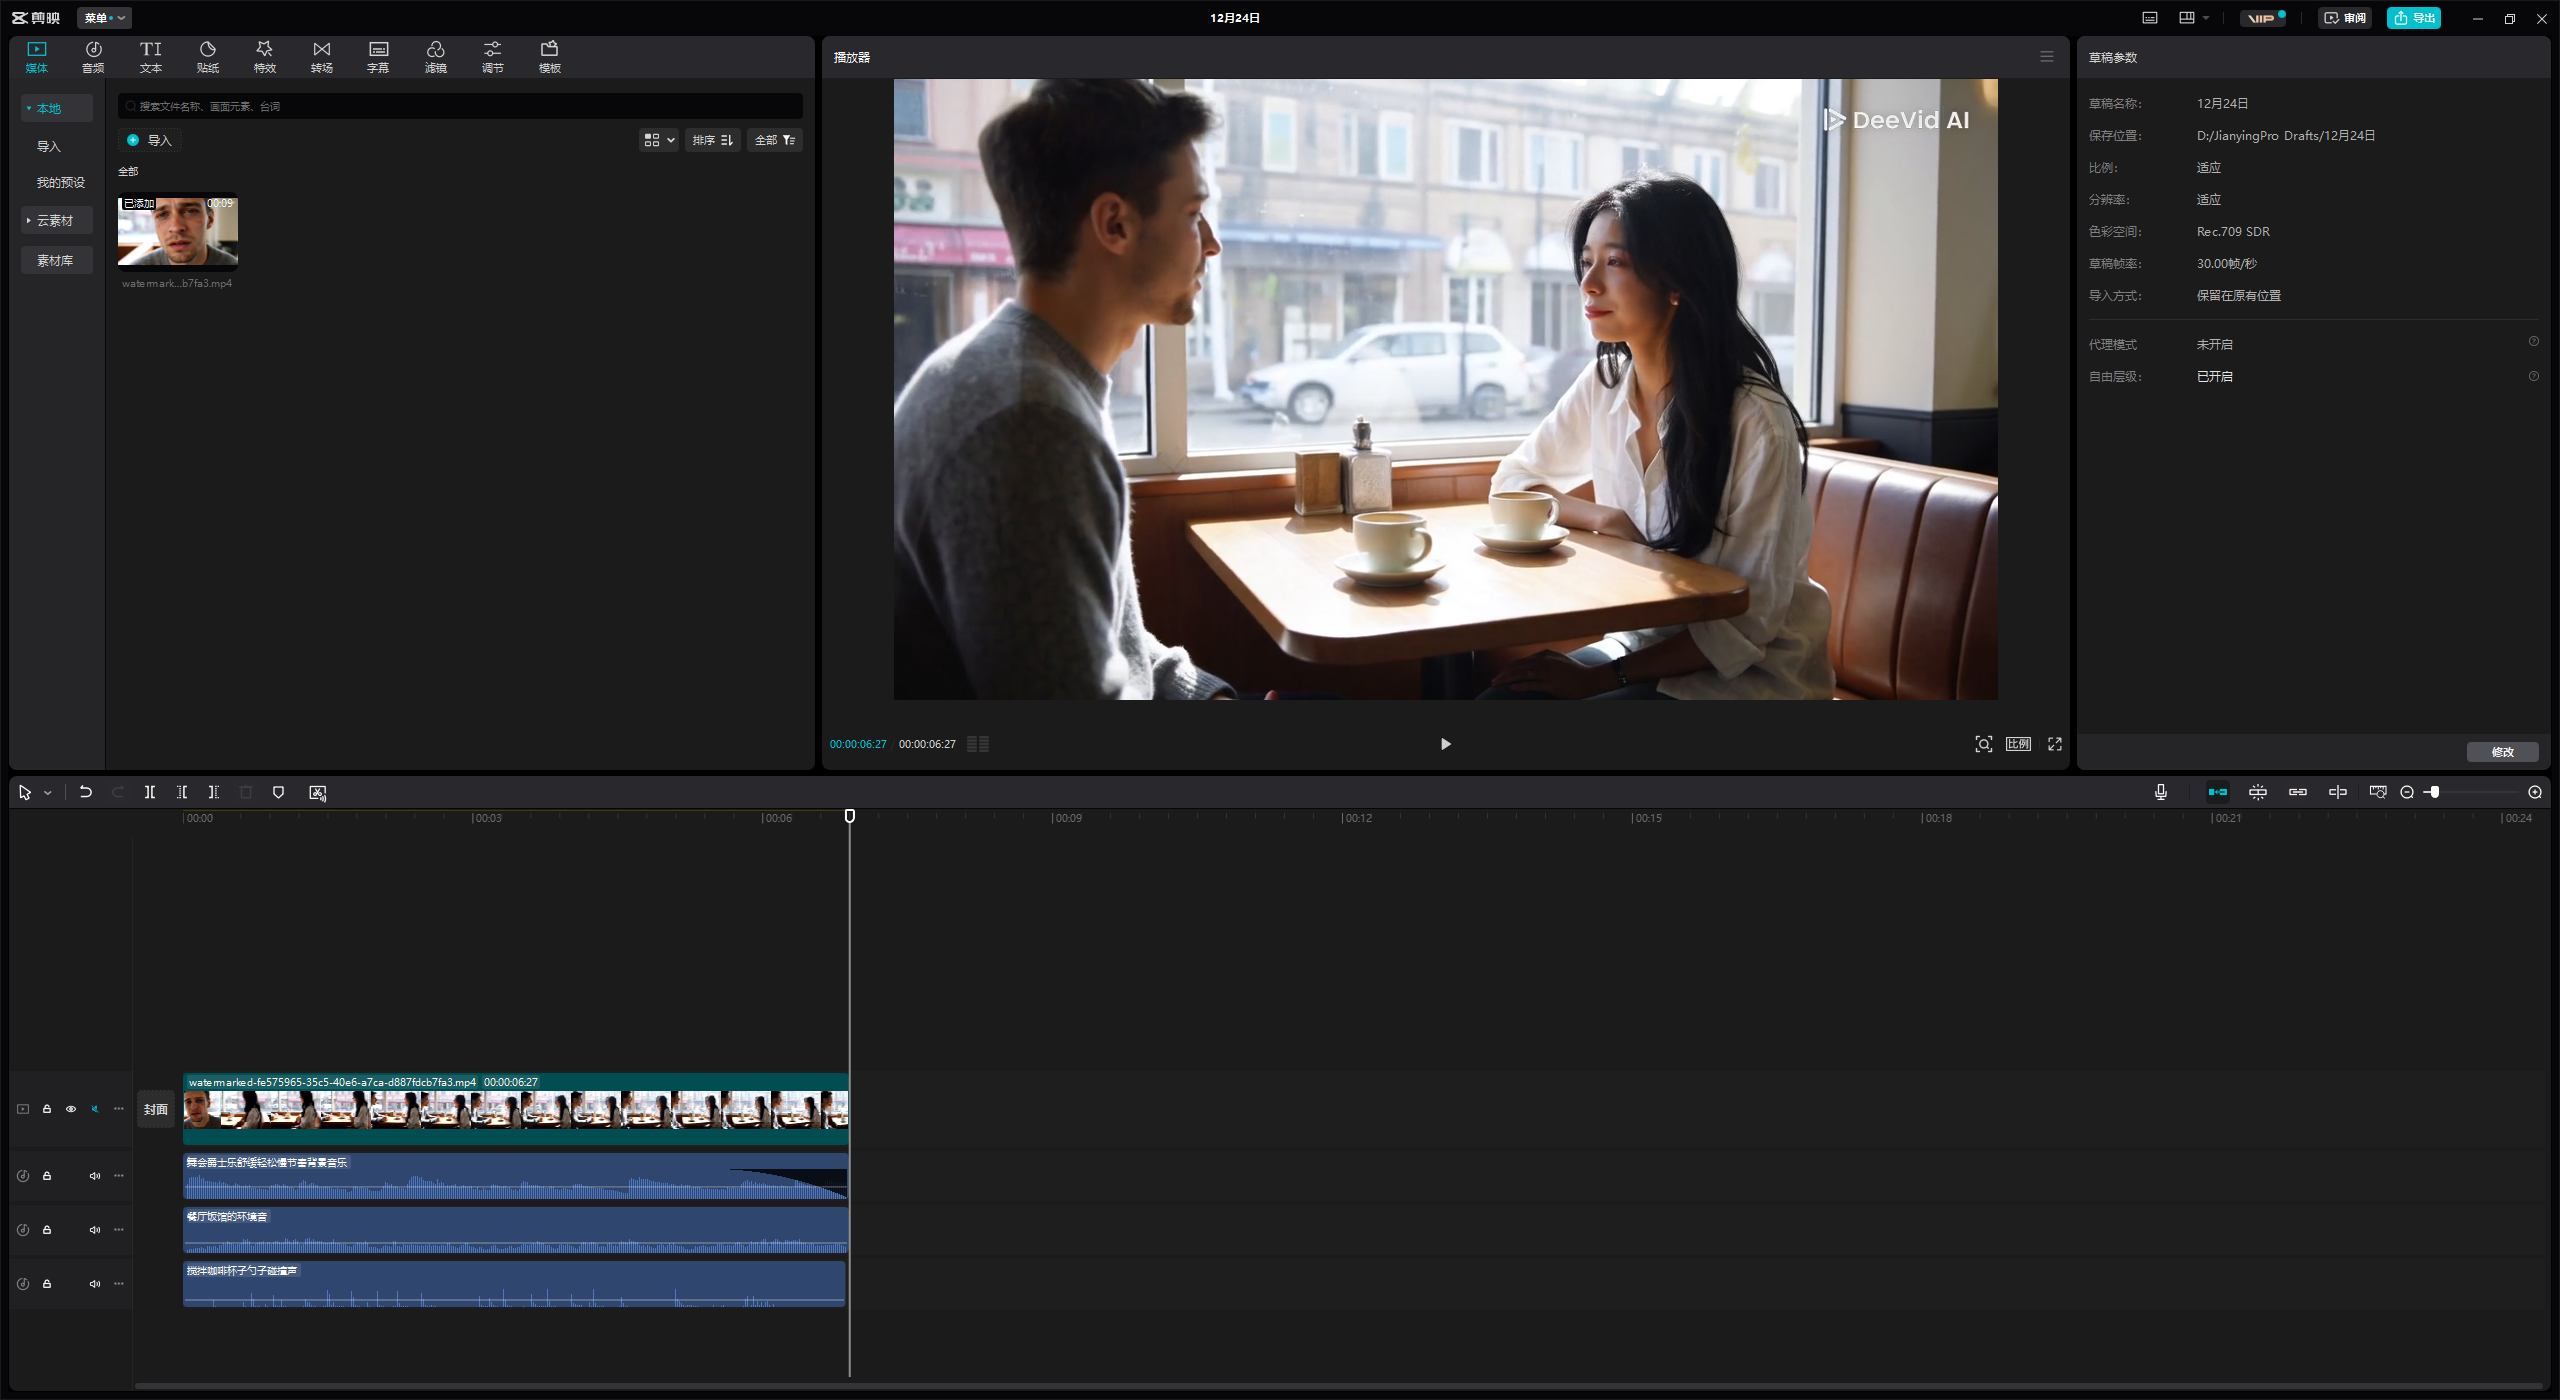Select the watermark mp4 media thumbnail
Screen dimensions: 2560x1400
pyautogui.click(x=178, y=231)
